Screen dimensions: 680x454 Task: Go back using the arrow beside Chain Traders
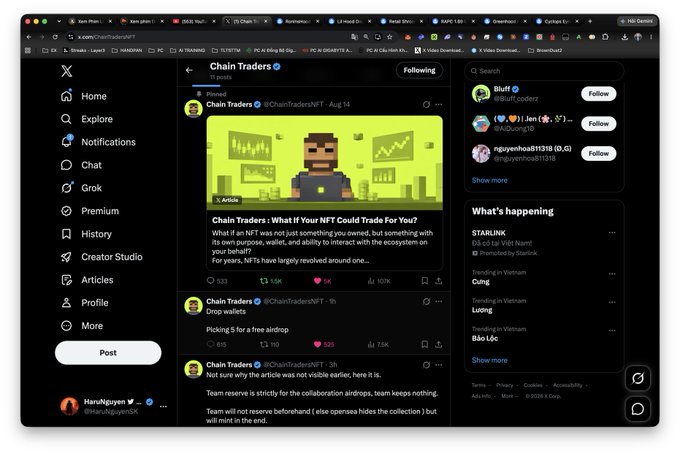click(x=189, y=70)
